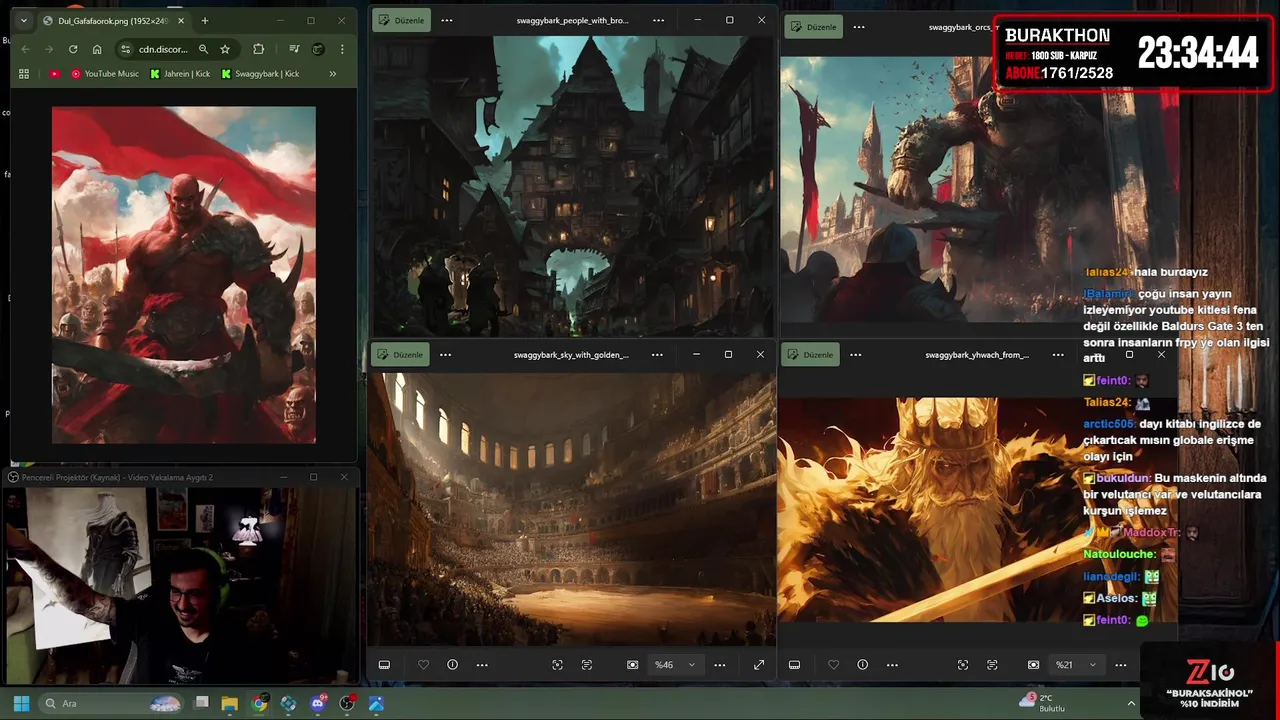Favorite the photo shown at %21 zoom
Viewport: 1280px width, 720px height.
(834, 665)
